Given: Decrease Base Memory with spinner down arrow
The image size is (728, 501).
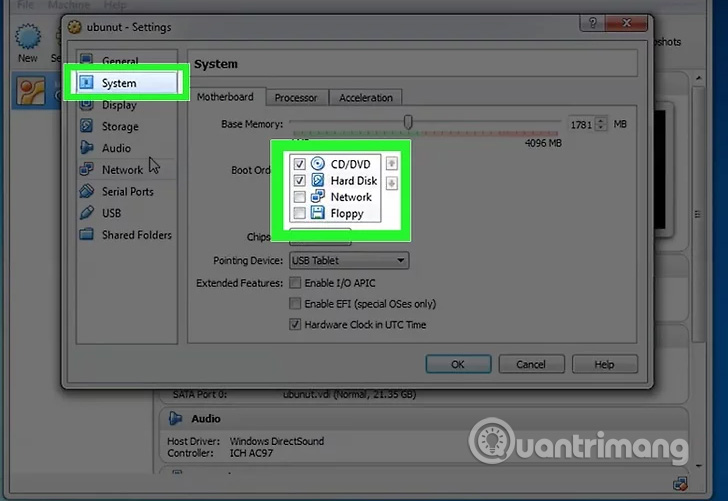Looking at the screenshot, I should pyautogui.click(x=601, y=128).
